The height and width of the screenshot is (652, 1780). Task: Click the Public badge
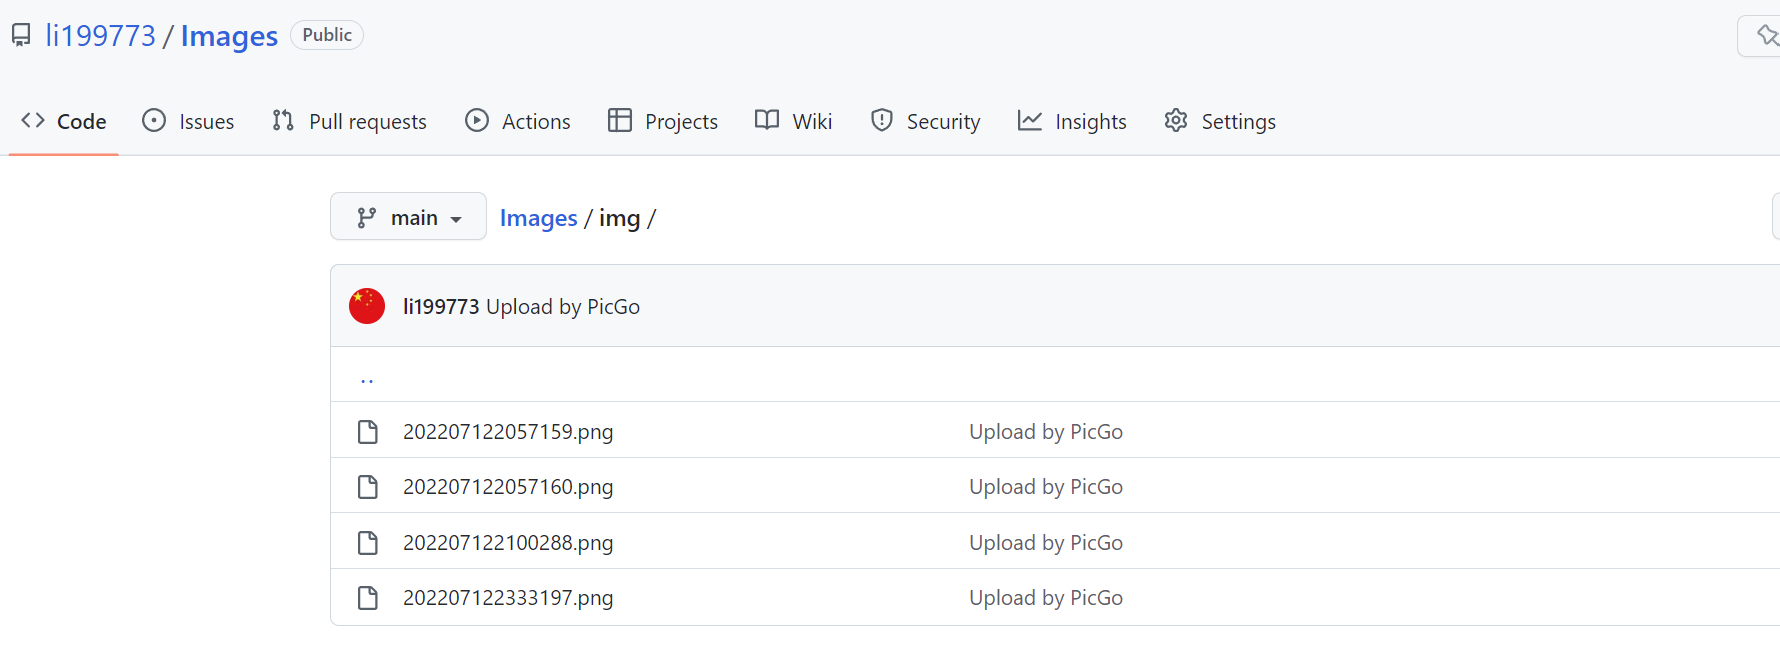coord(327,34)
